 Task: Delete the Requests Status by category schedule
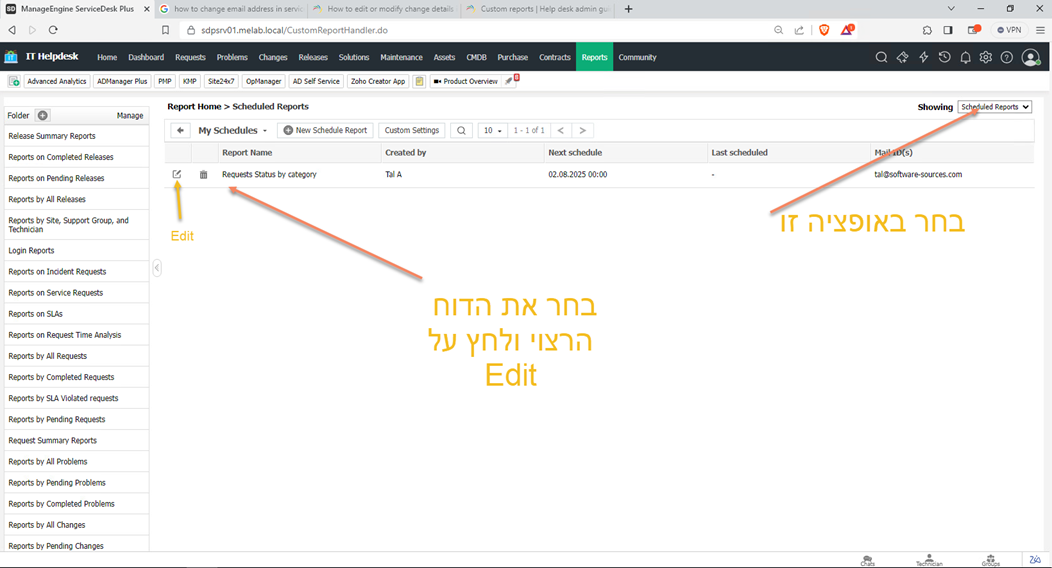tap(204, 175)
